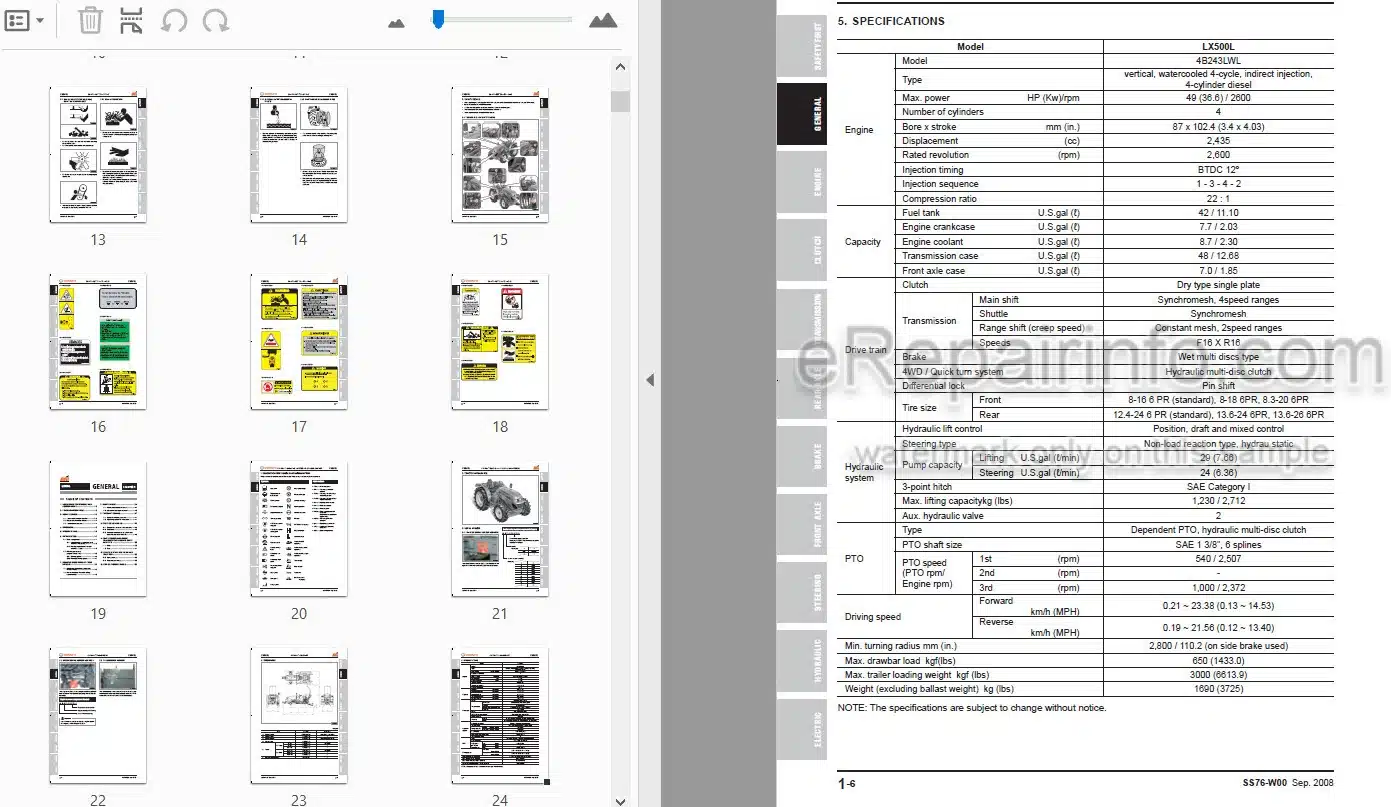Viewport: 1391px width, 807px height.
Task: Select the page 24 thumbnail
Action: pyautogui.click(x=500, y=715)
